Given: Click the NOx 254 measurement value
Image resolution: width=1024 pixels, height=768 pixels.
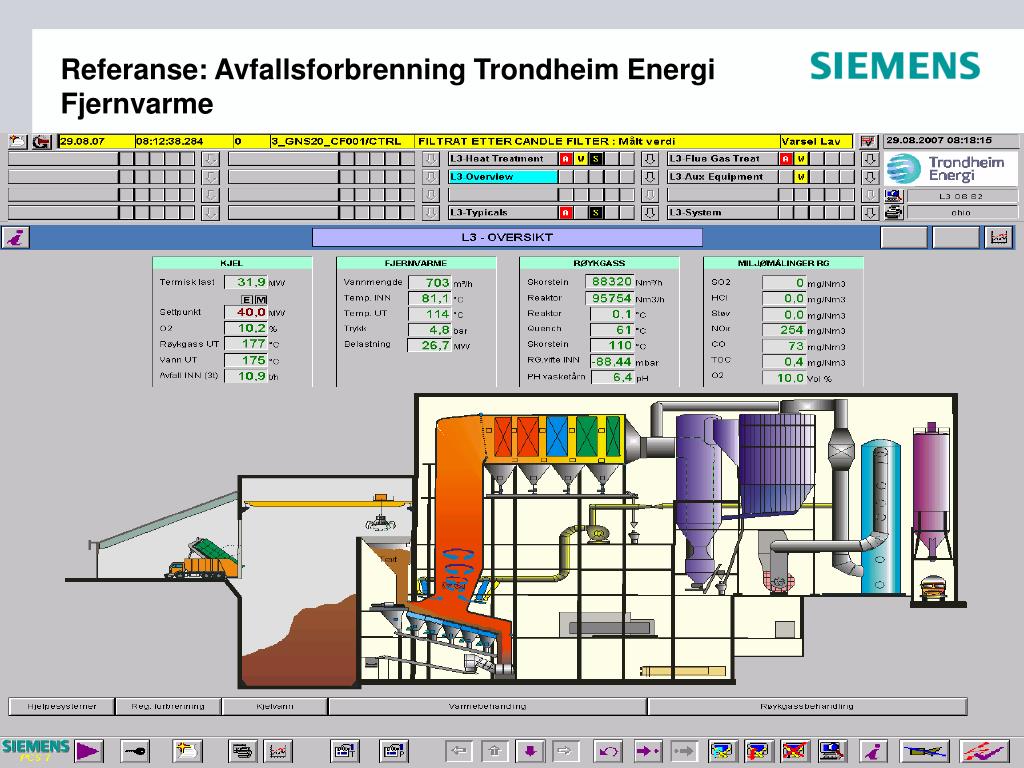Looking at the screenshot, I should point(784,330).
